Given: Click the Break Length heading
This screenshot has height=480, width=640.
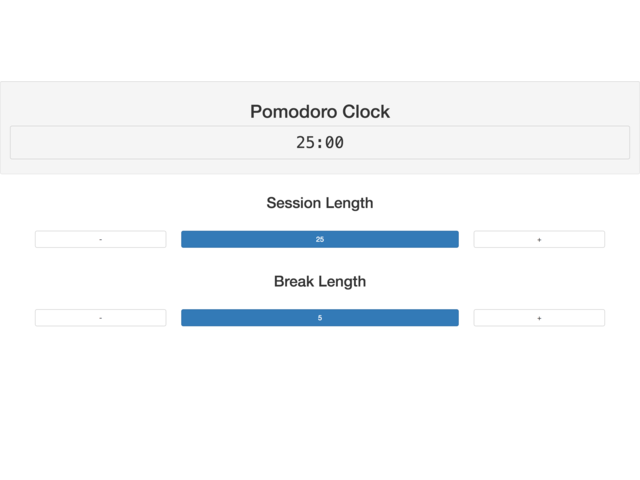Looking at the screenshot, I should pyautogui.click(x=320, y=282).
